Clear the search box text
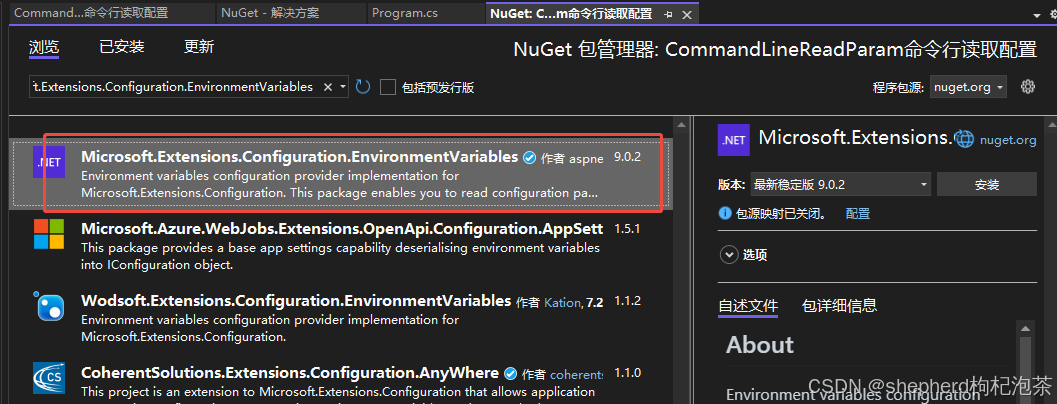This screenshot has width=1057, height=404. coord(328,87)
